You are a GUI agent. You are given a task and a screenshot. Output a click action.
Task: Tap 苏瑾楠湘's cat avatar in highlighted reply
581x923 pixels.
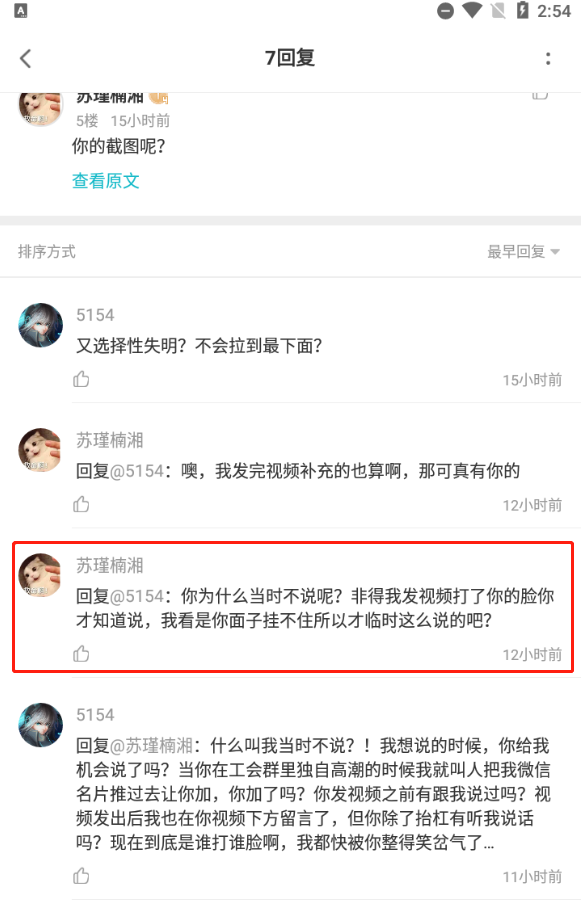[41, 575]
